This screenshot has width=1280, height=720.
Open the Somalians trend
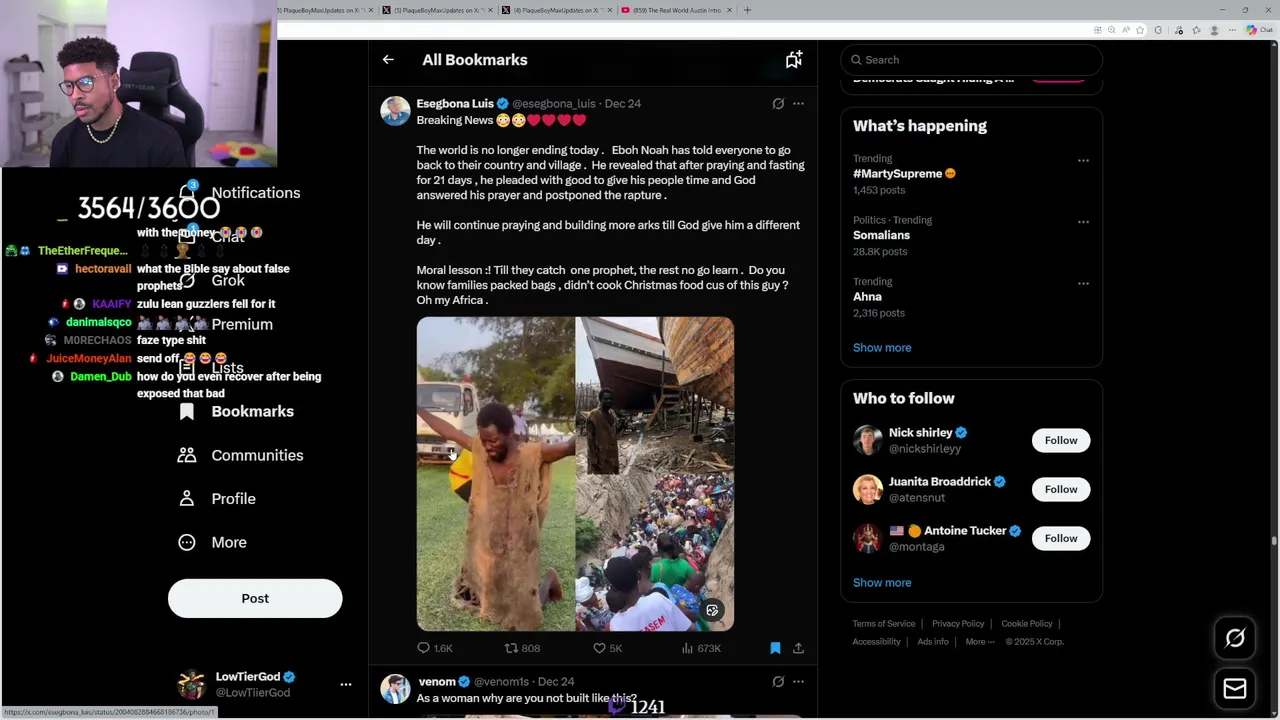click(x=881, y=235)
